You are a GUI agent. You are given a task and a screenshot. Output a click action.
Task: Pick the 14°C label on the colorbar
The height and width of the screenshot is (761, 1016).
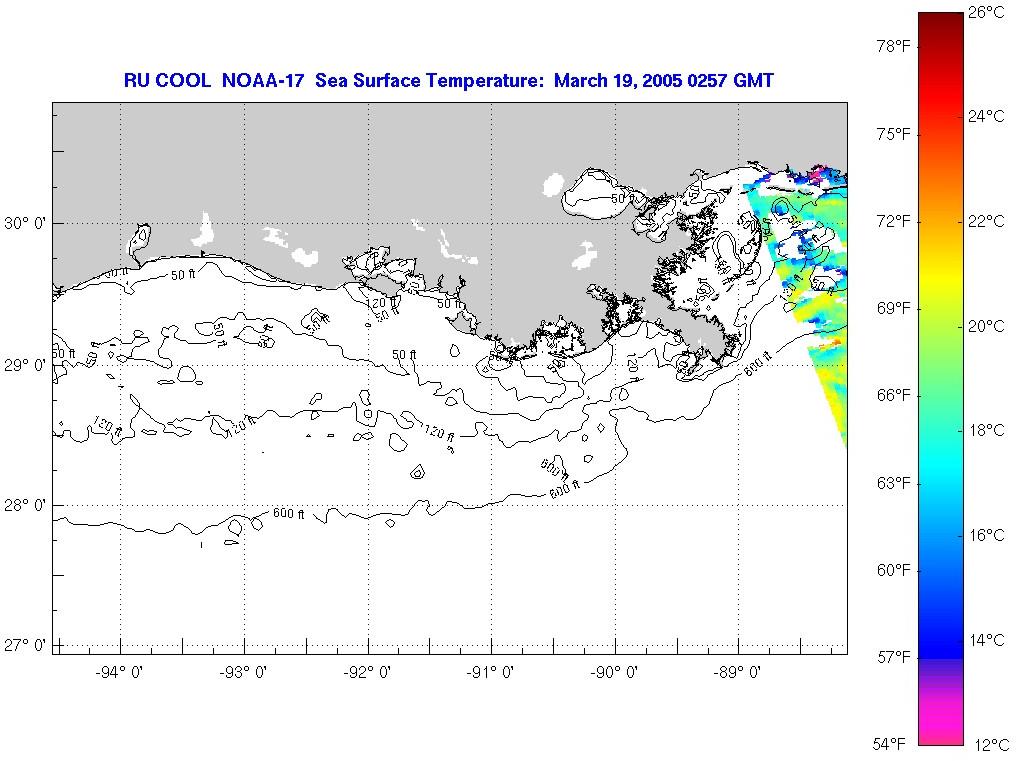[x=986, y=640]
